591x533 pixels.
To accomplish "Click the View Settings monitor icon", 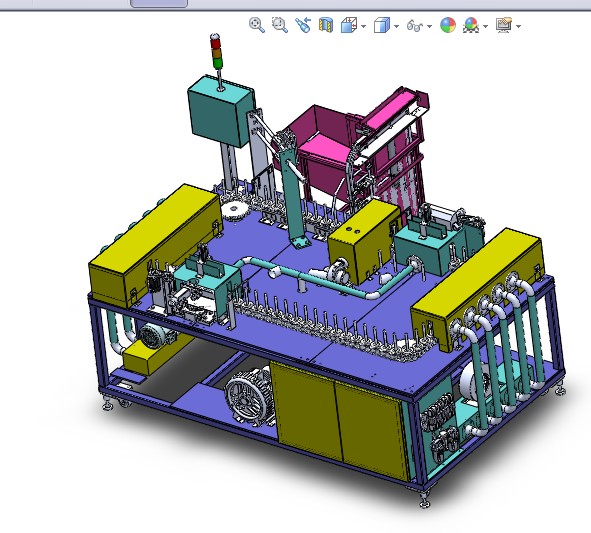I will [x=504, y=25].
